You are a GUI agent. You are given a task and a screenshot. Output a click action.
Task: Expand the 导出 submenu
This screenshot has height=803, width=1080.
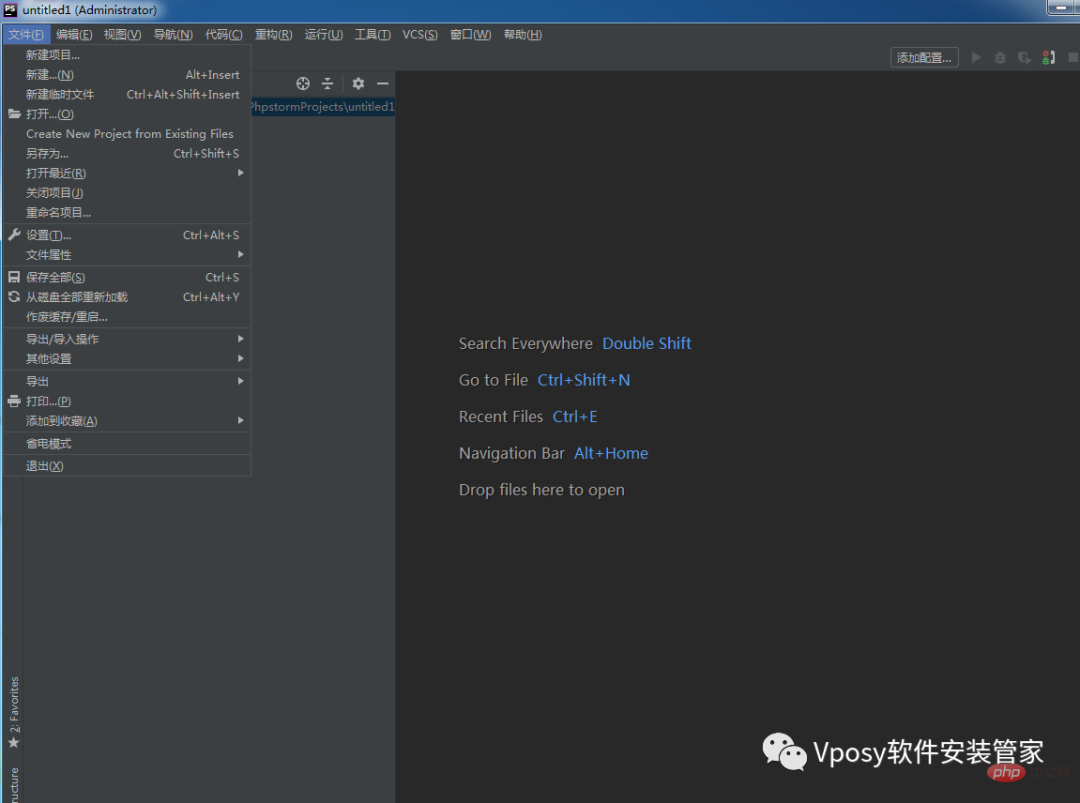[x=127, y=382]
